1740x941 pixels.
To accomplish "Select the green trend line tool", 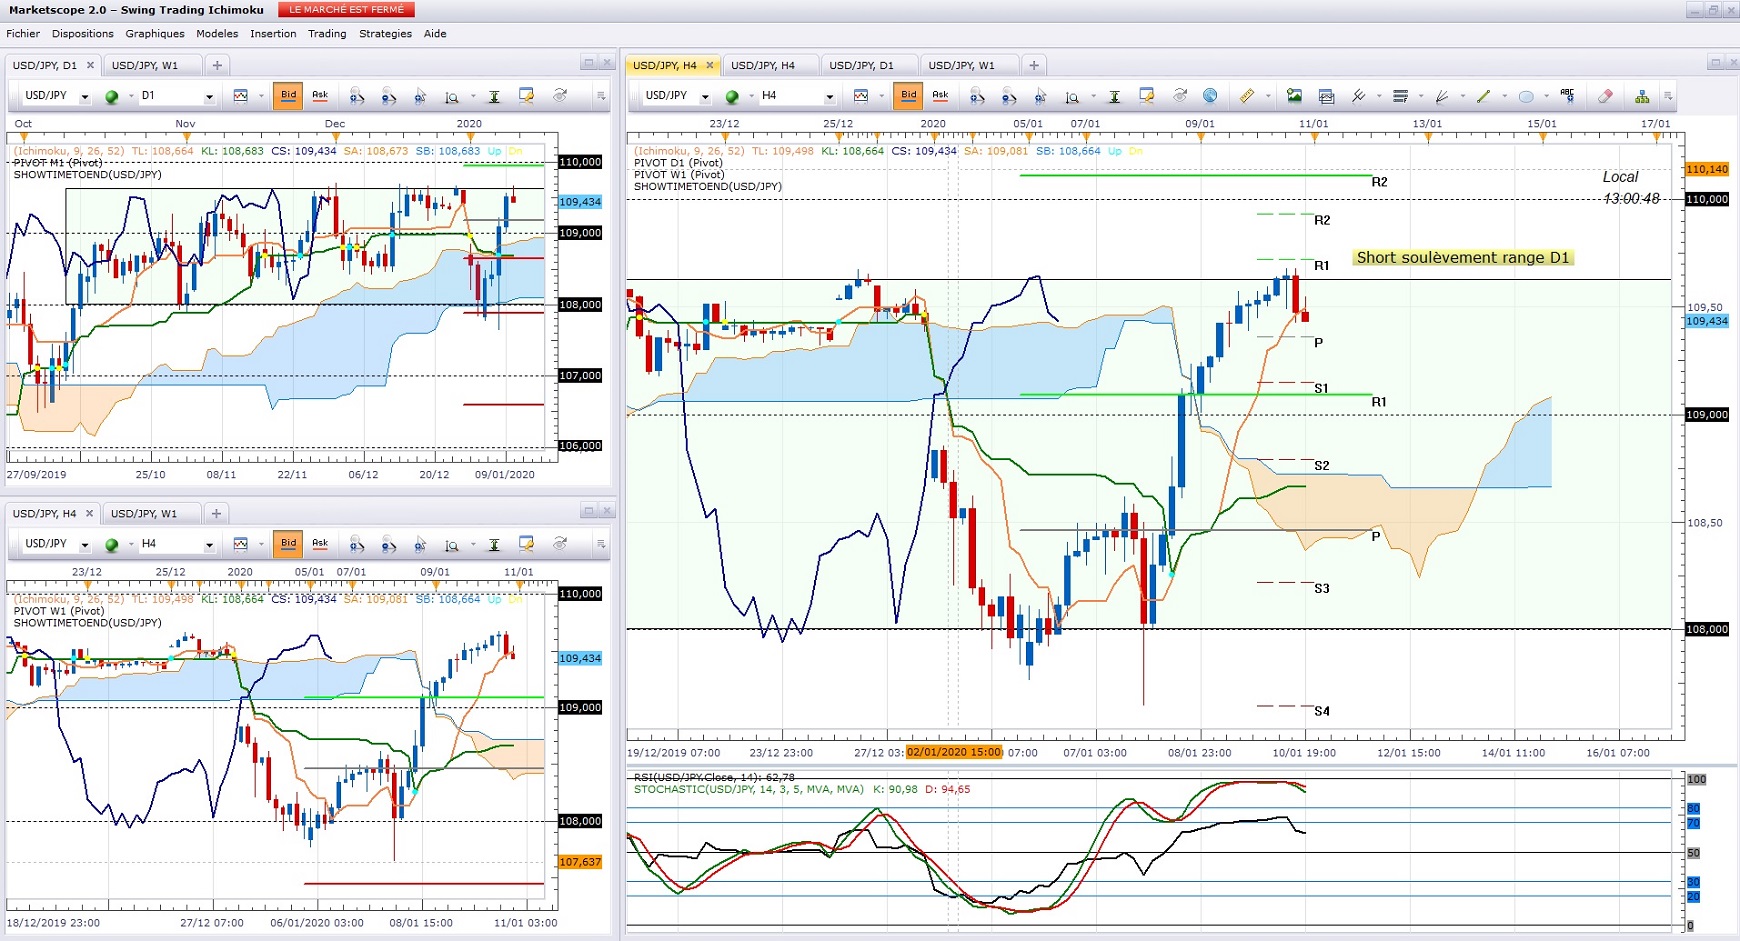I will (1484, 96).
